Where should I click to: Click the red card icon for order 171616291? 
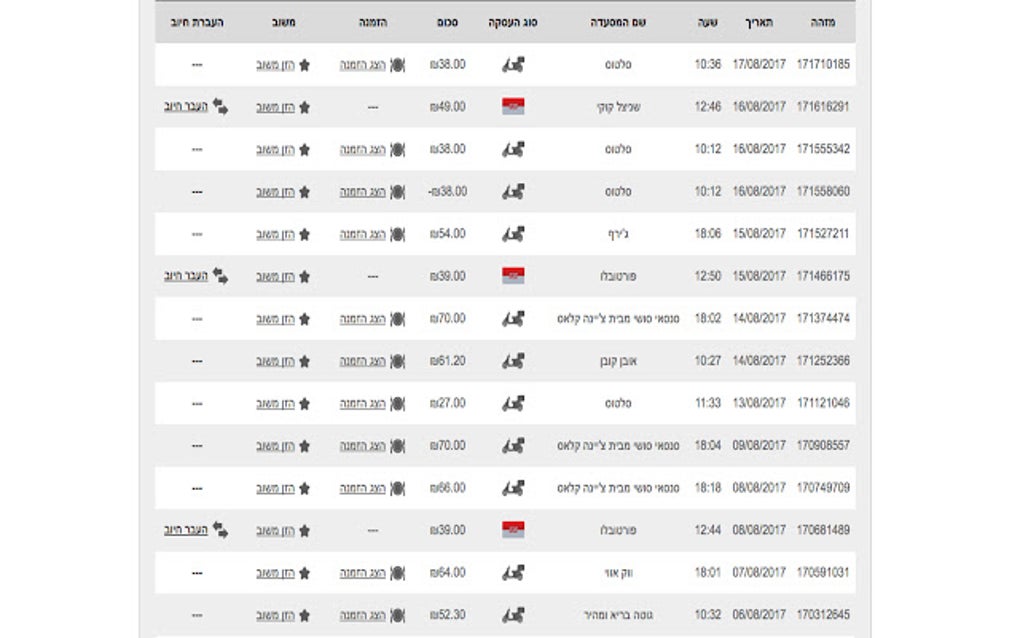coord(513,107)
